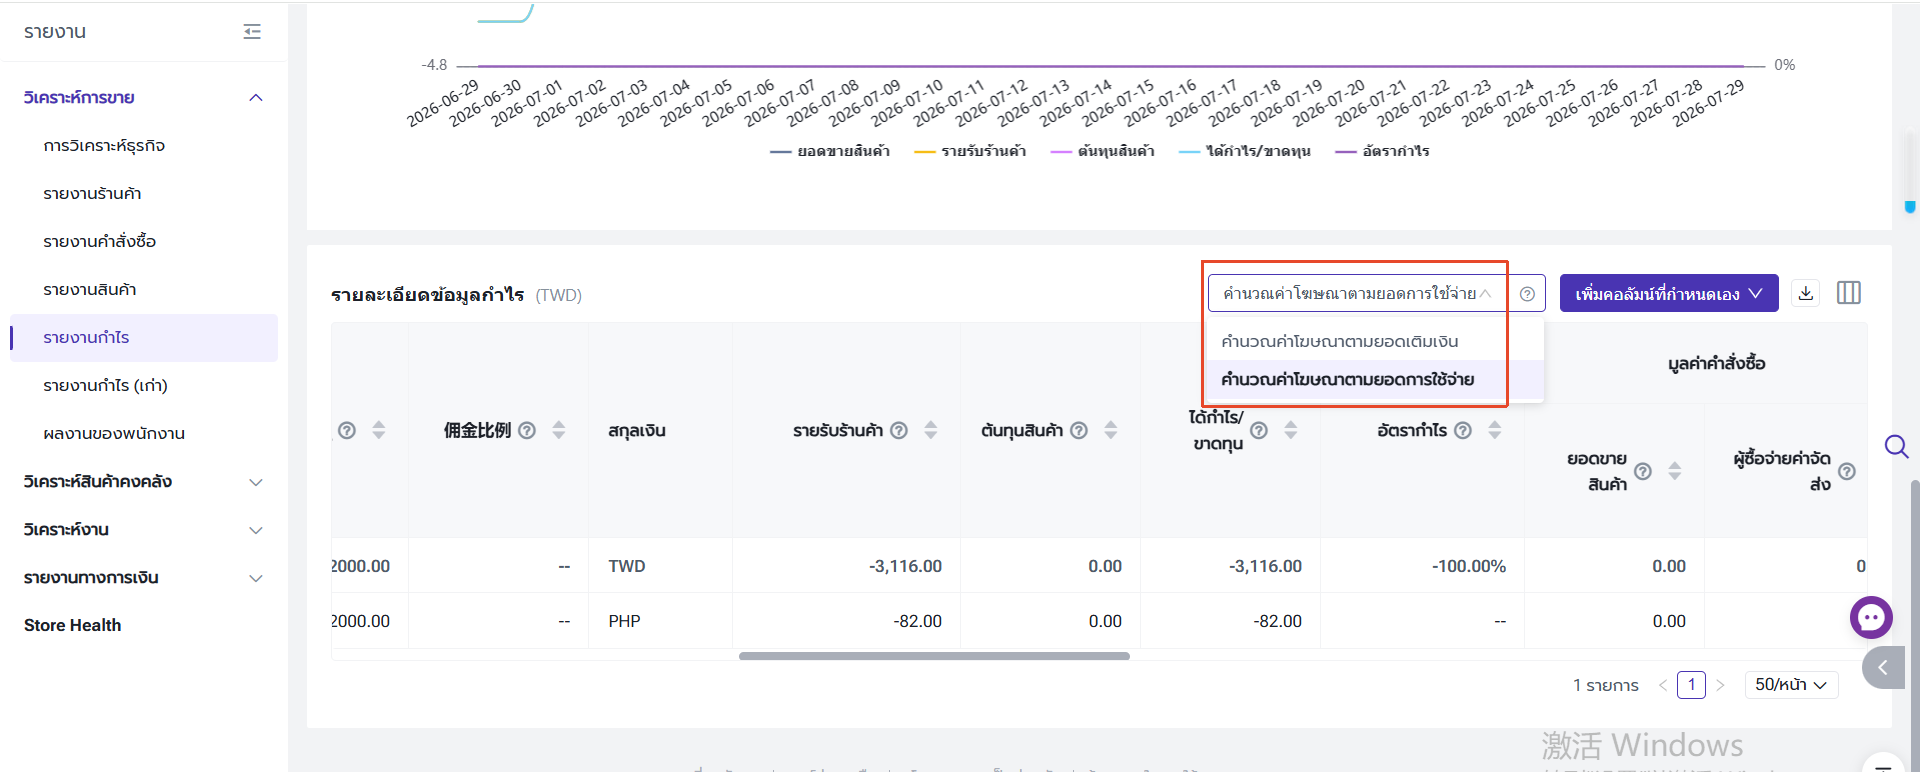Click the 1 รายการ total count
Image resolution: width=1920 pixels, height=772 pixels.
tap(1606, 685)
